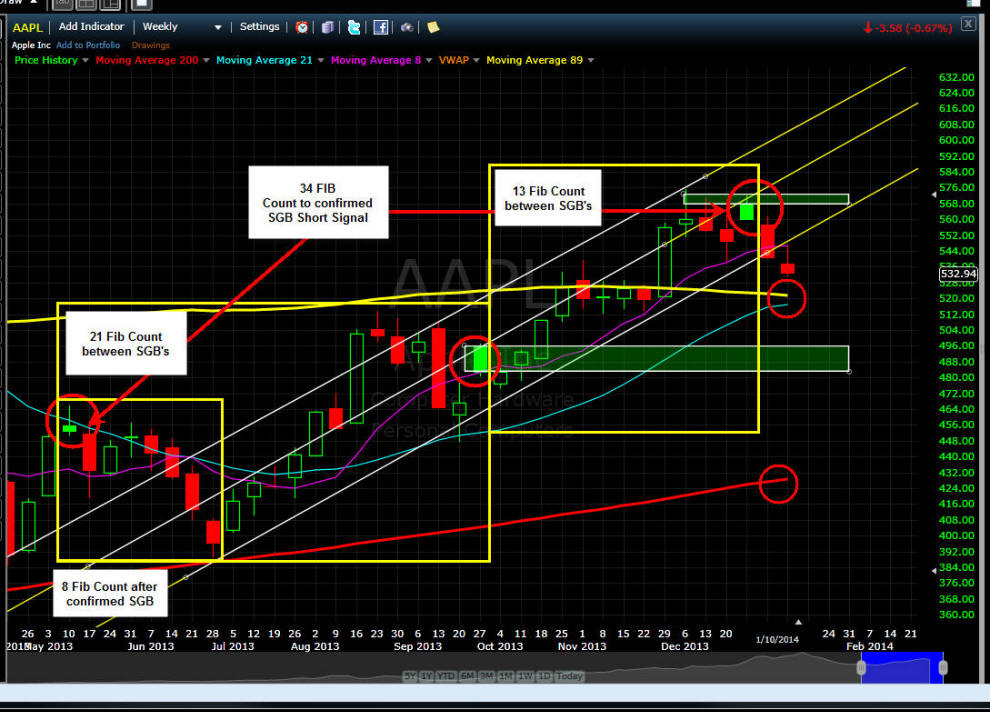This screenshot has height=712, width=990.
Task: Click the AAPL ticker symbol
Action: coord(28,27)
